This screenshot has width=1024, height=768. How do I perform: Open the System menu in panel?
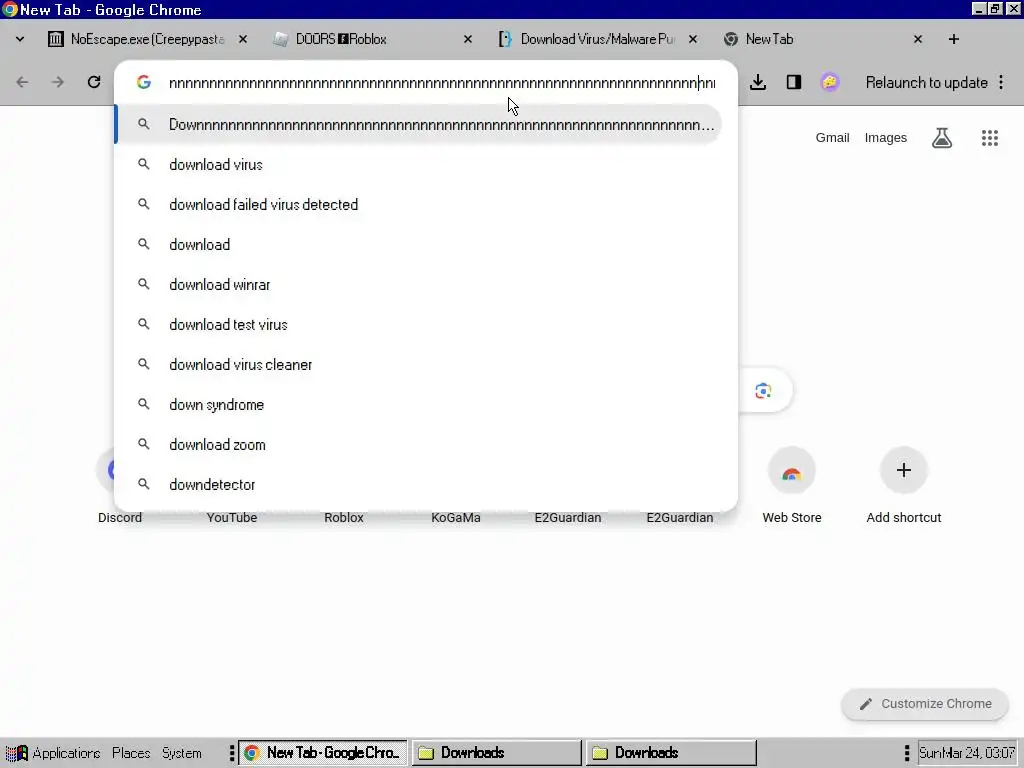182,753
